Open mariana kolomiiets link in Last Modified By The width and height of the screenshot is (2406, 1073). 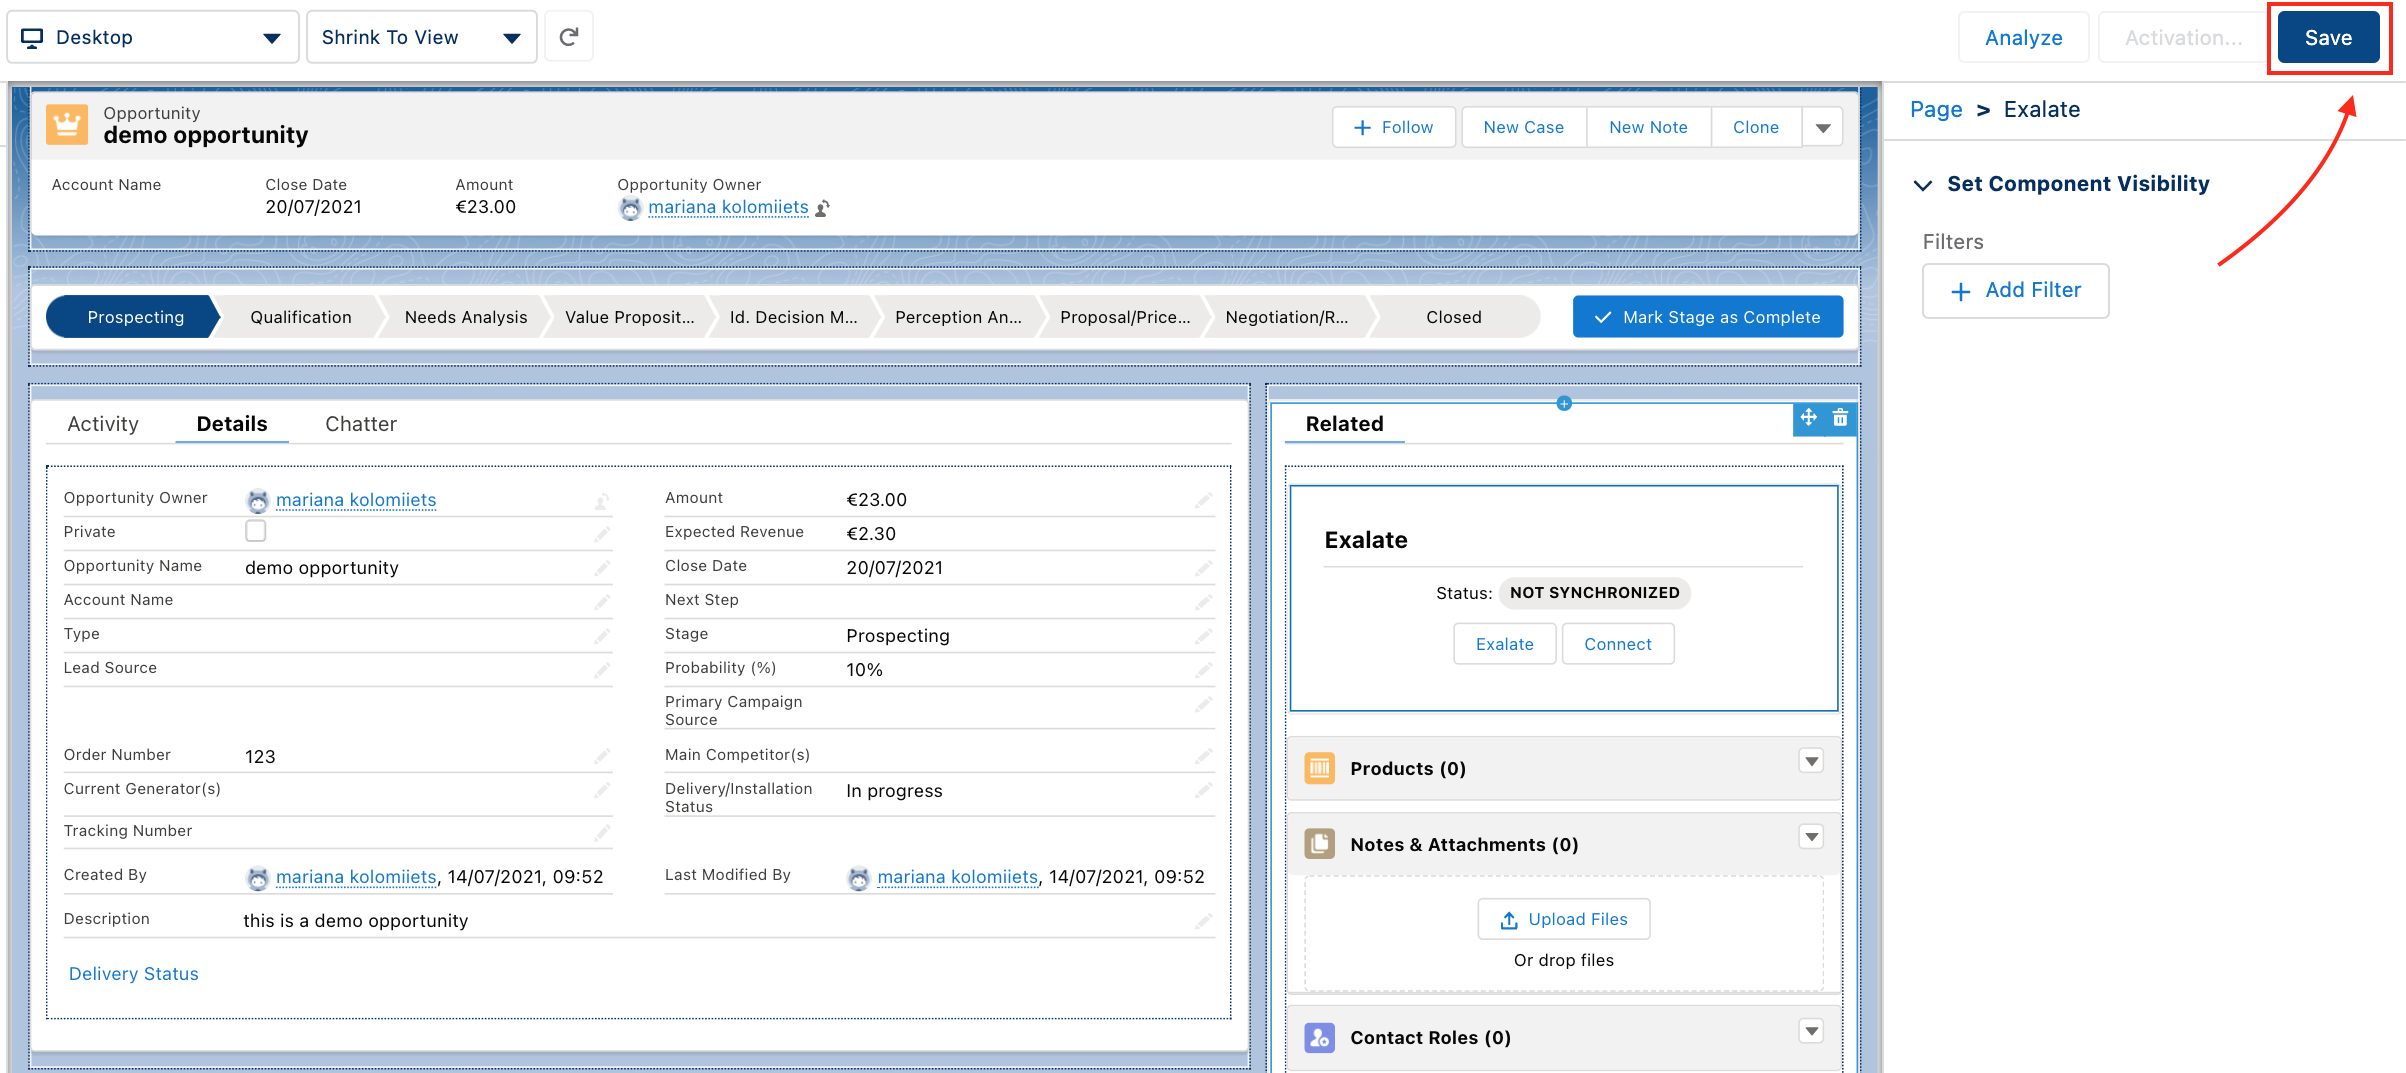[x=958, y=877]
